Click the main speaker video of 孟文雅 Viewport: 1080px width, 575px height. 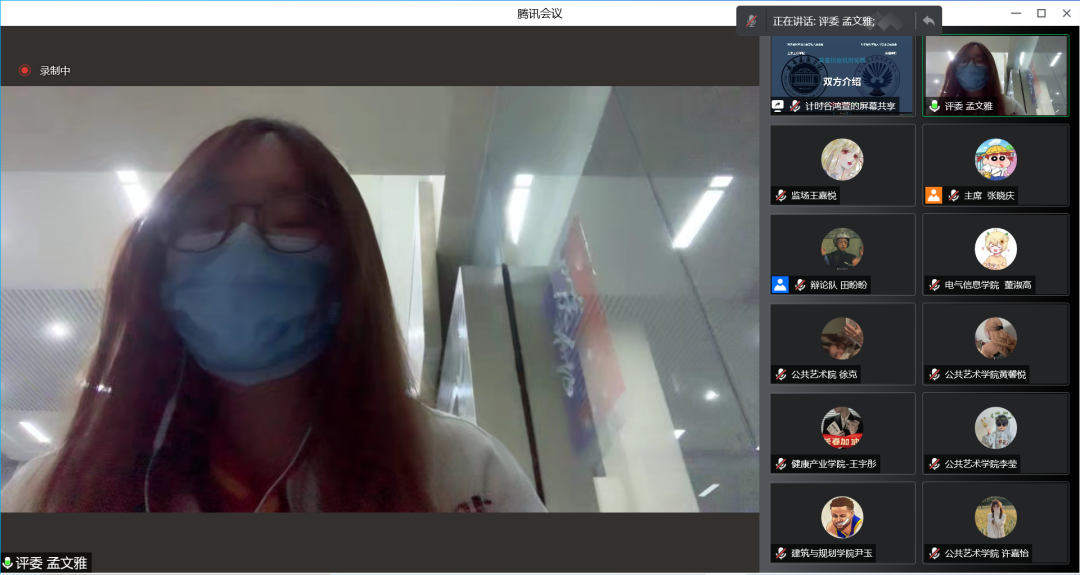[x=380, y=299]
